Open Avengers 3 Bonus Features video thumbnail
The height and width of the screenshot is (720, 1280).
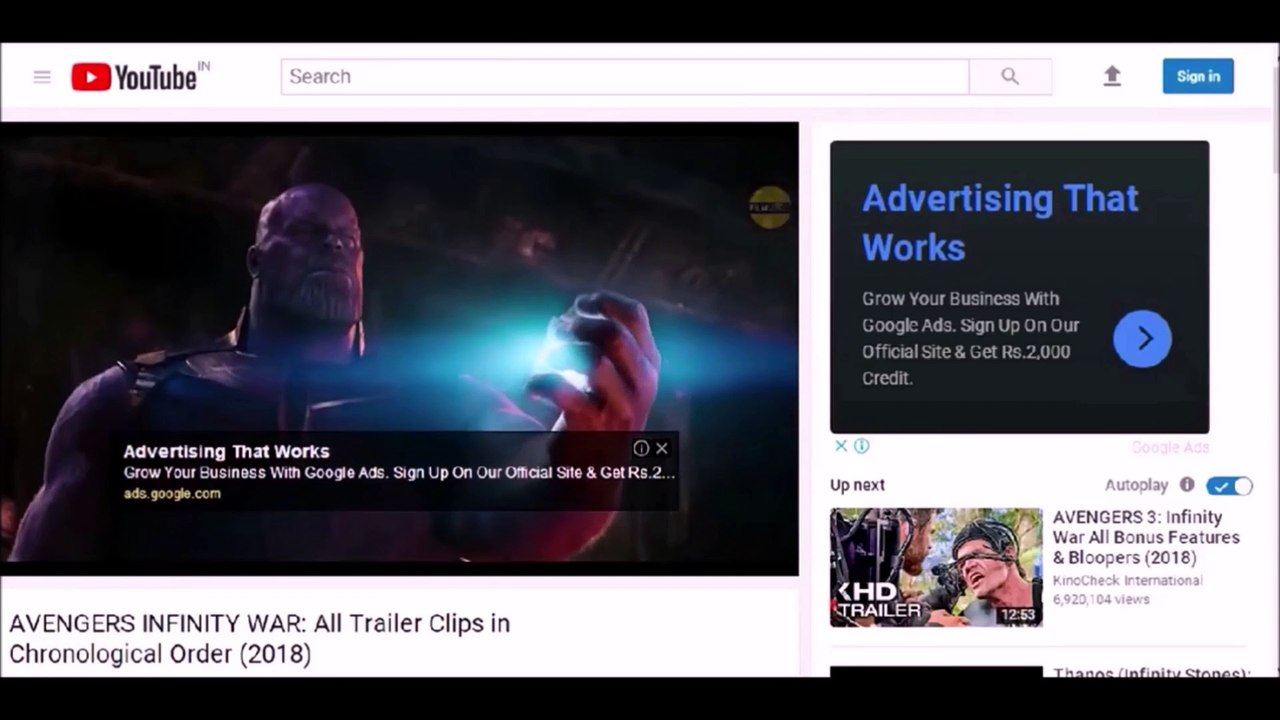pyautogui.click(x=936, y=568)
